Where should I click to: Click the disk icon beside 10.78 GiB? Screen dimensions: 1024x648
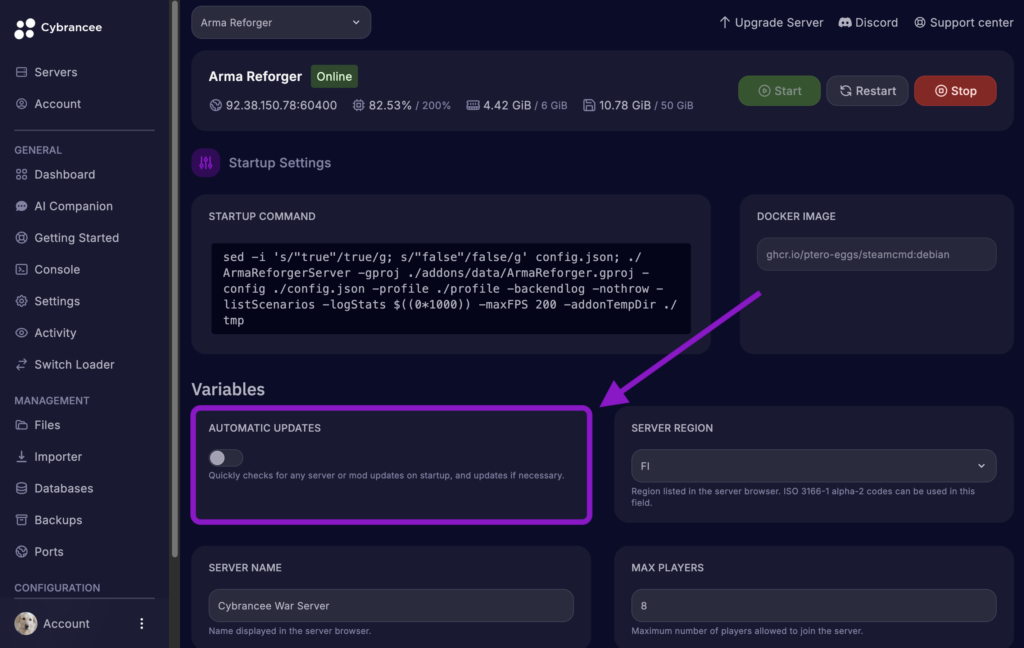click(589, 105)
